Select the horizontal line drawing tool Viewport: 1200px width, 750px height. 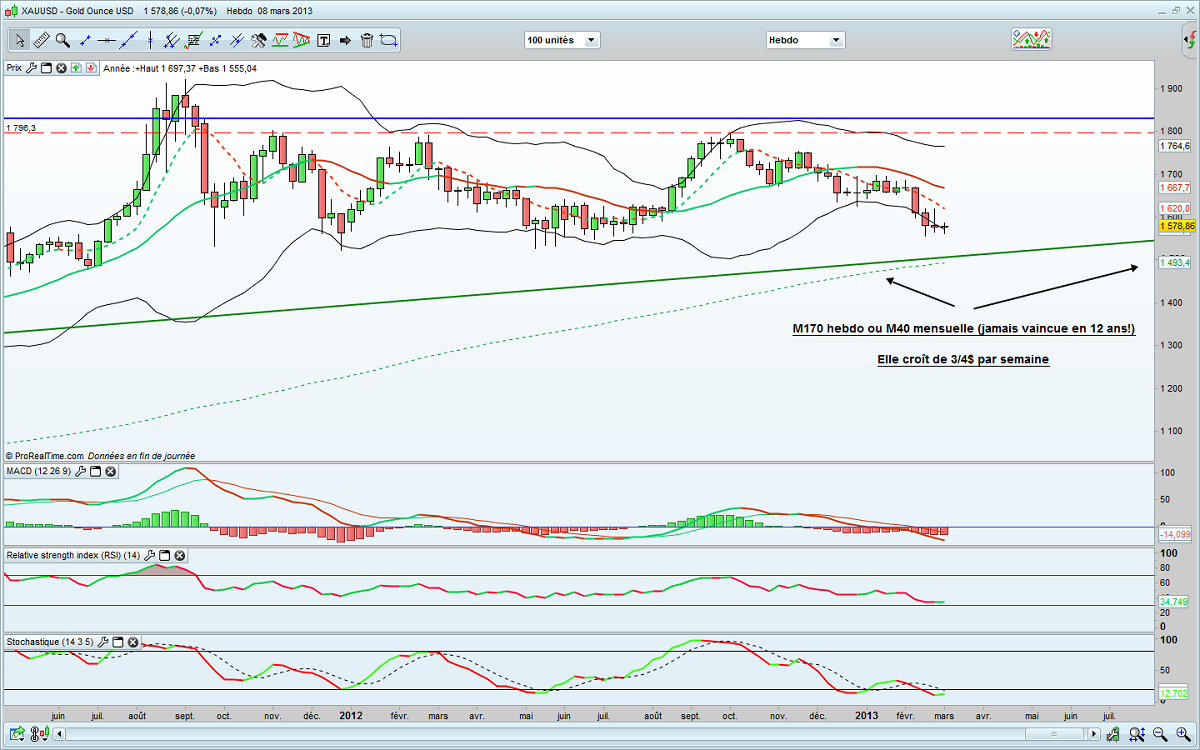[106, 40]
